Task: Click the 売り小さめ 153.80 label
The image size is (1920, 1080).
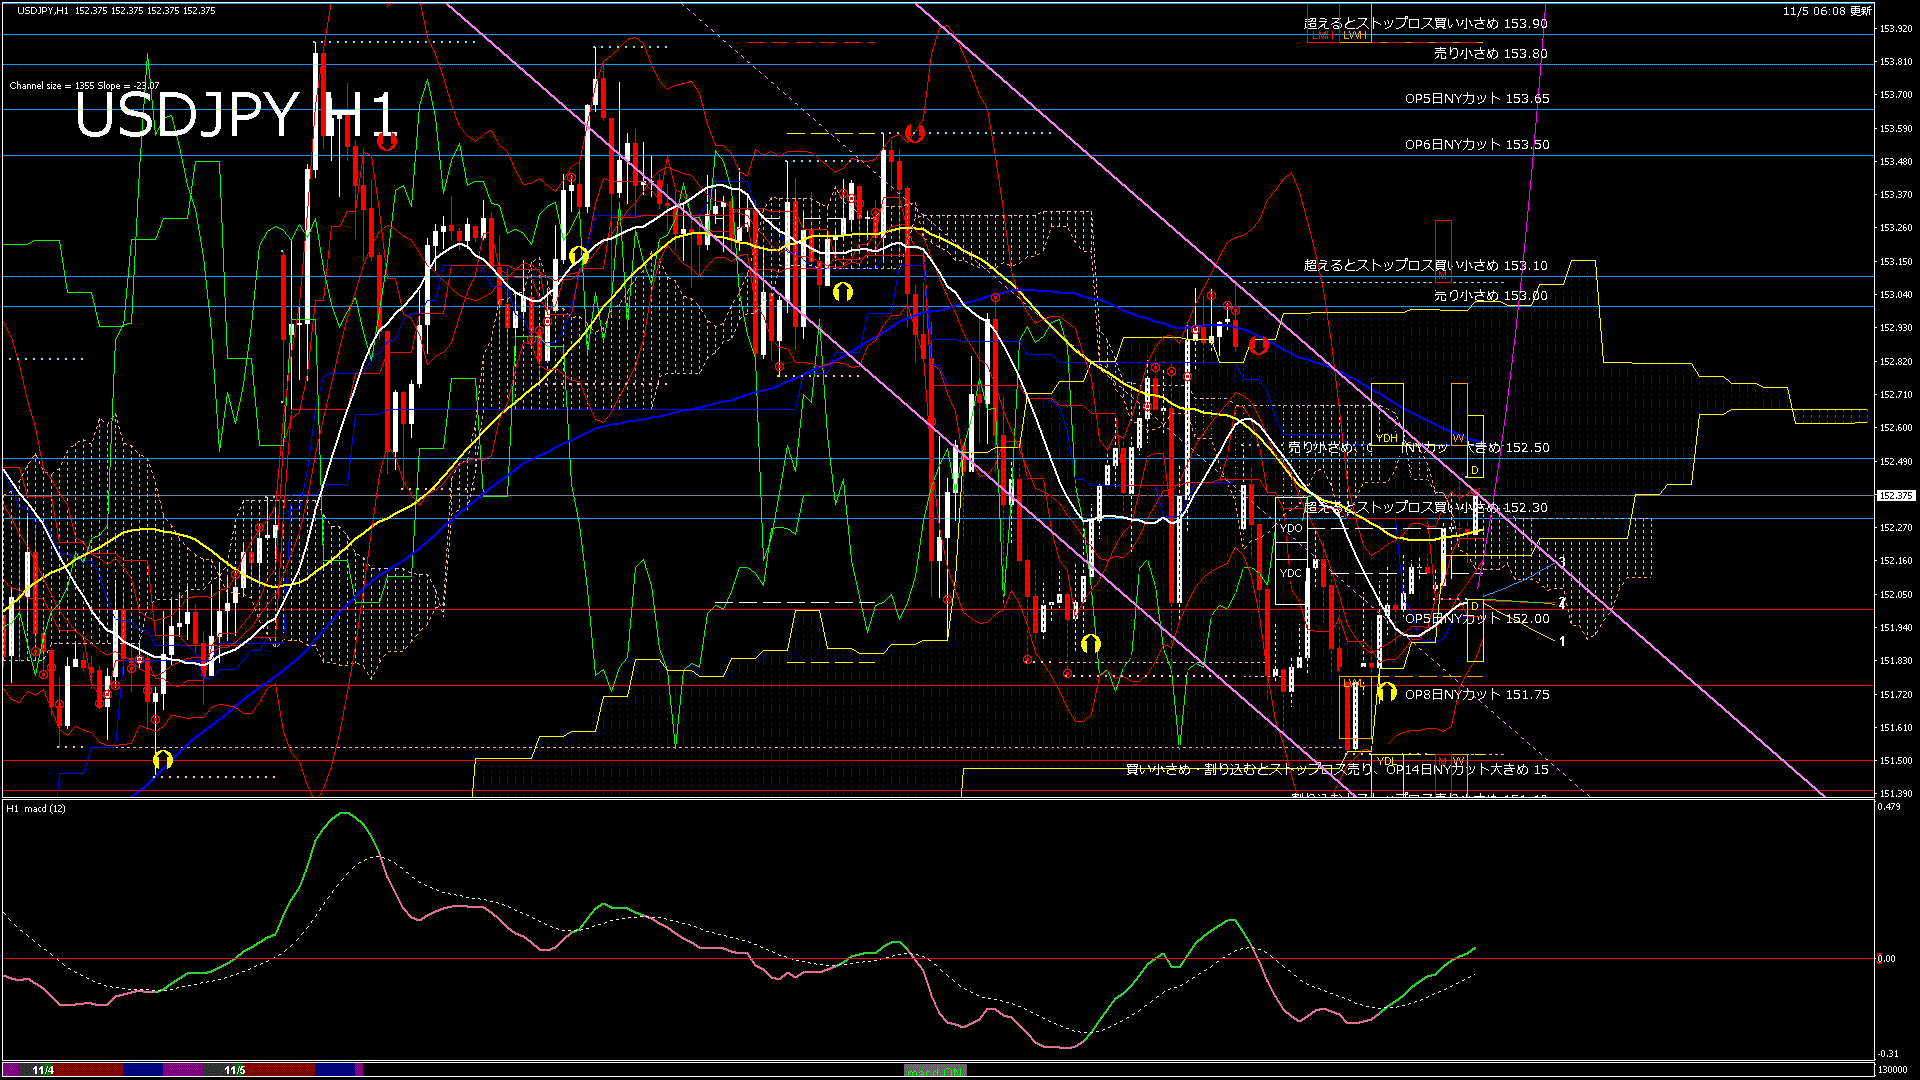Action: [x=1490, y=54]
